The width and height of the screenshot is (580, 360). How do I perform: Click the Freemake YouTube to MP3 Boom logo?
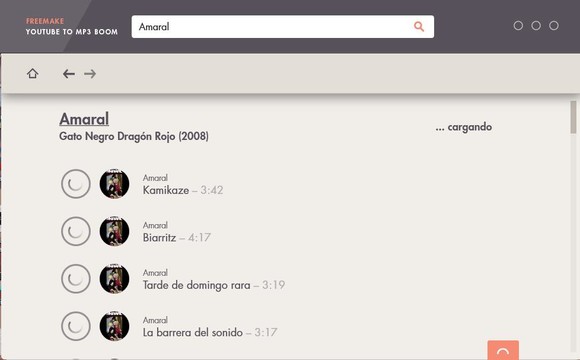coord(72,26)
